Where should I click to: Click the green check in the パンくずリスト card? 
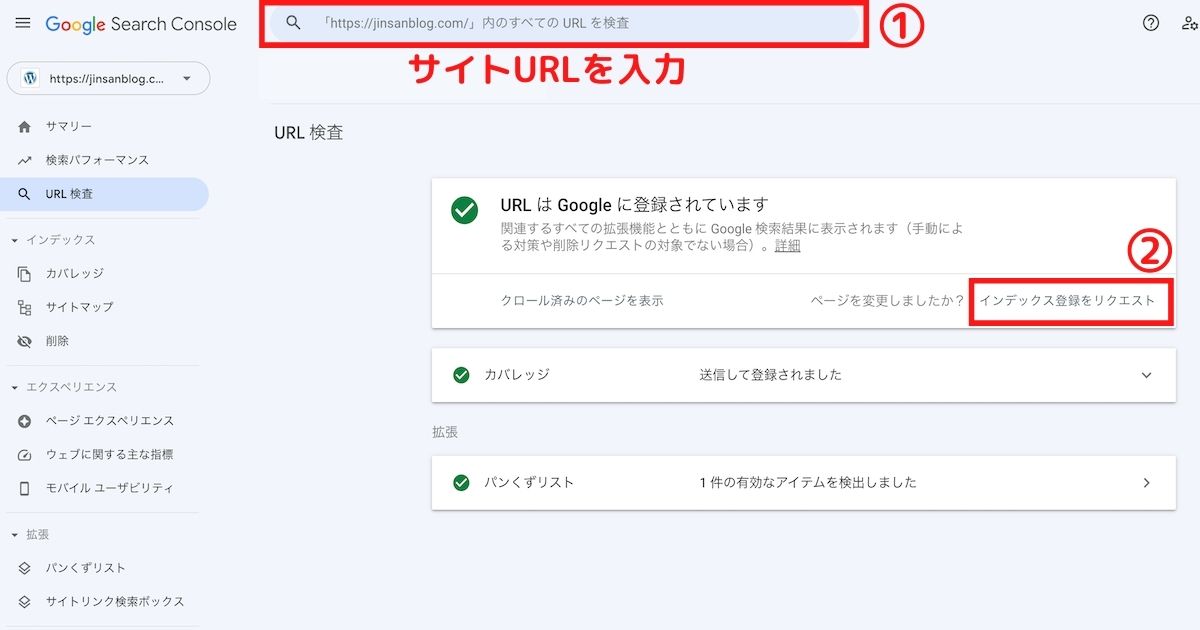pyautogui.click(x=461, y=482)
